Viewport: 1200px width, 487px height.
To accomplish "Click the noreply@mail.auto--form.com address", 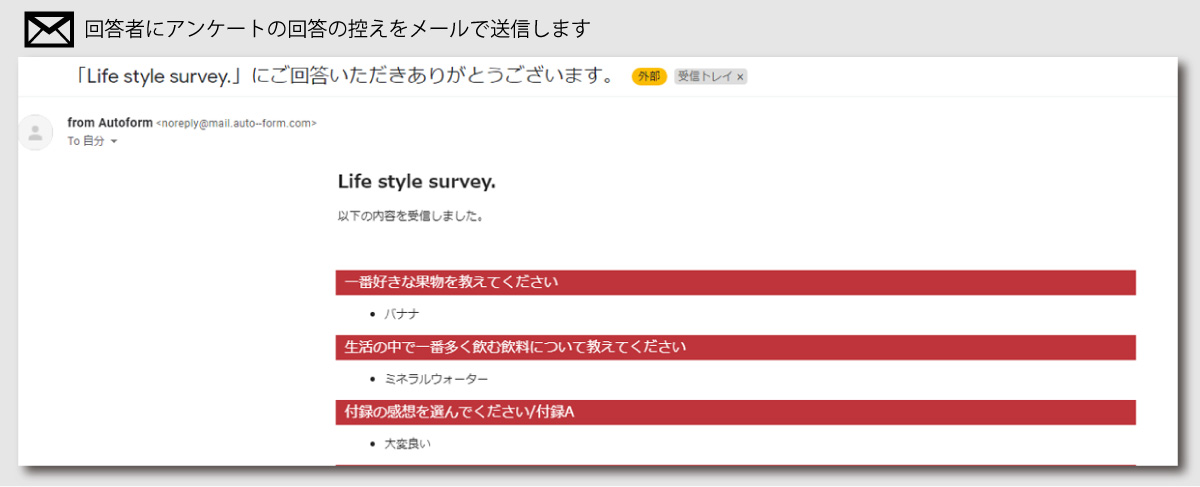I will [x=237, y=123].
